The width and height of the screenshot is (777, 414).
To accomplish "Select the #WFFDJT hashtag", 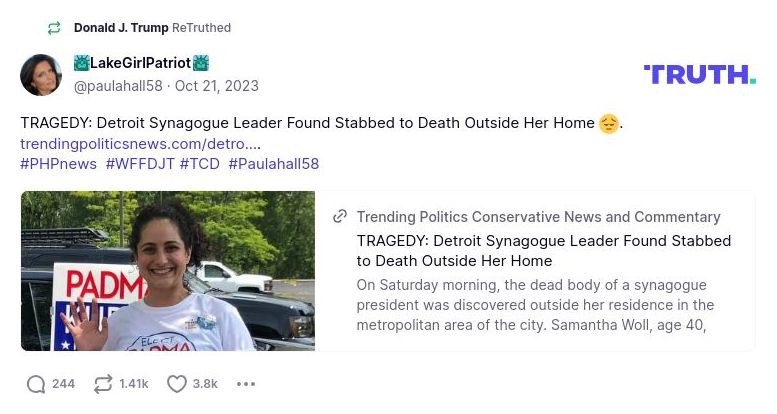I will [140, 164].
